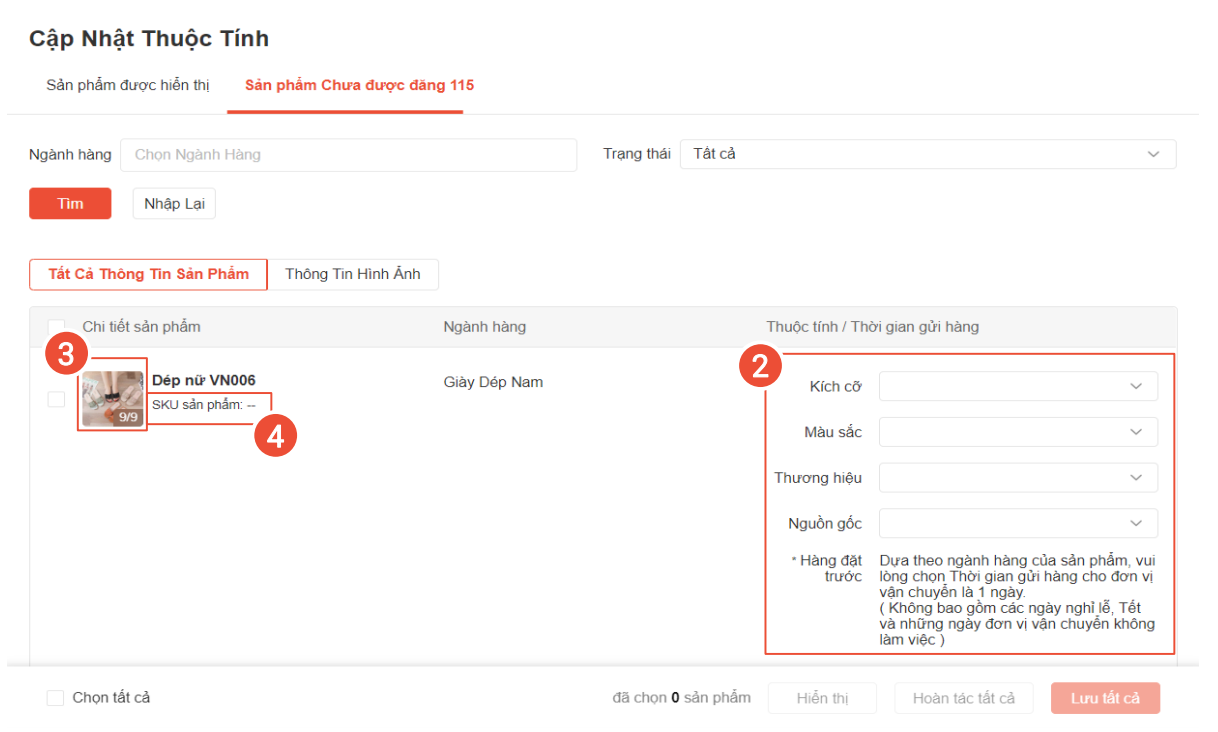Screen dimensions: 1218x732
Task: Open the Thông Tin Hình Ảnh tab
Action: [352, 274]
